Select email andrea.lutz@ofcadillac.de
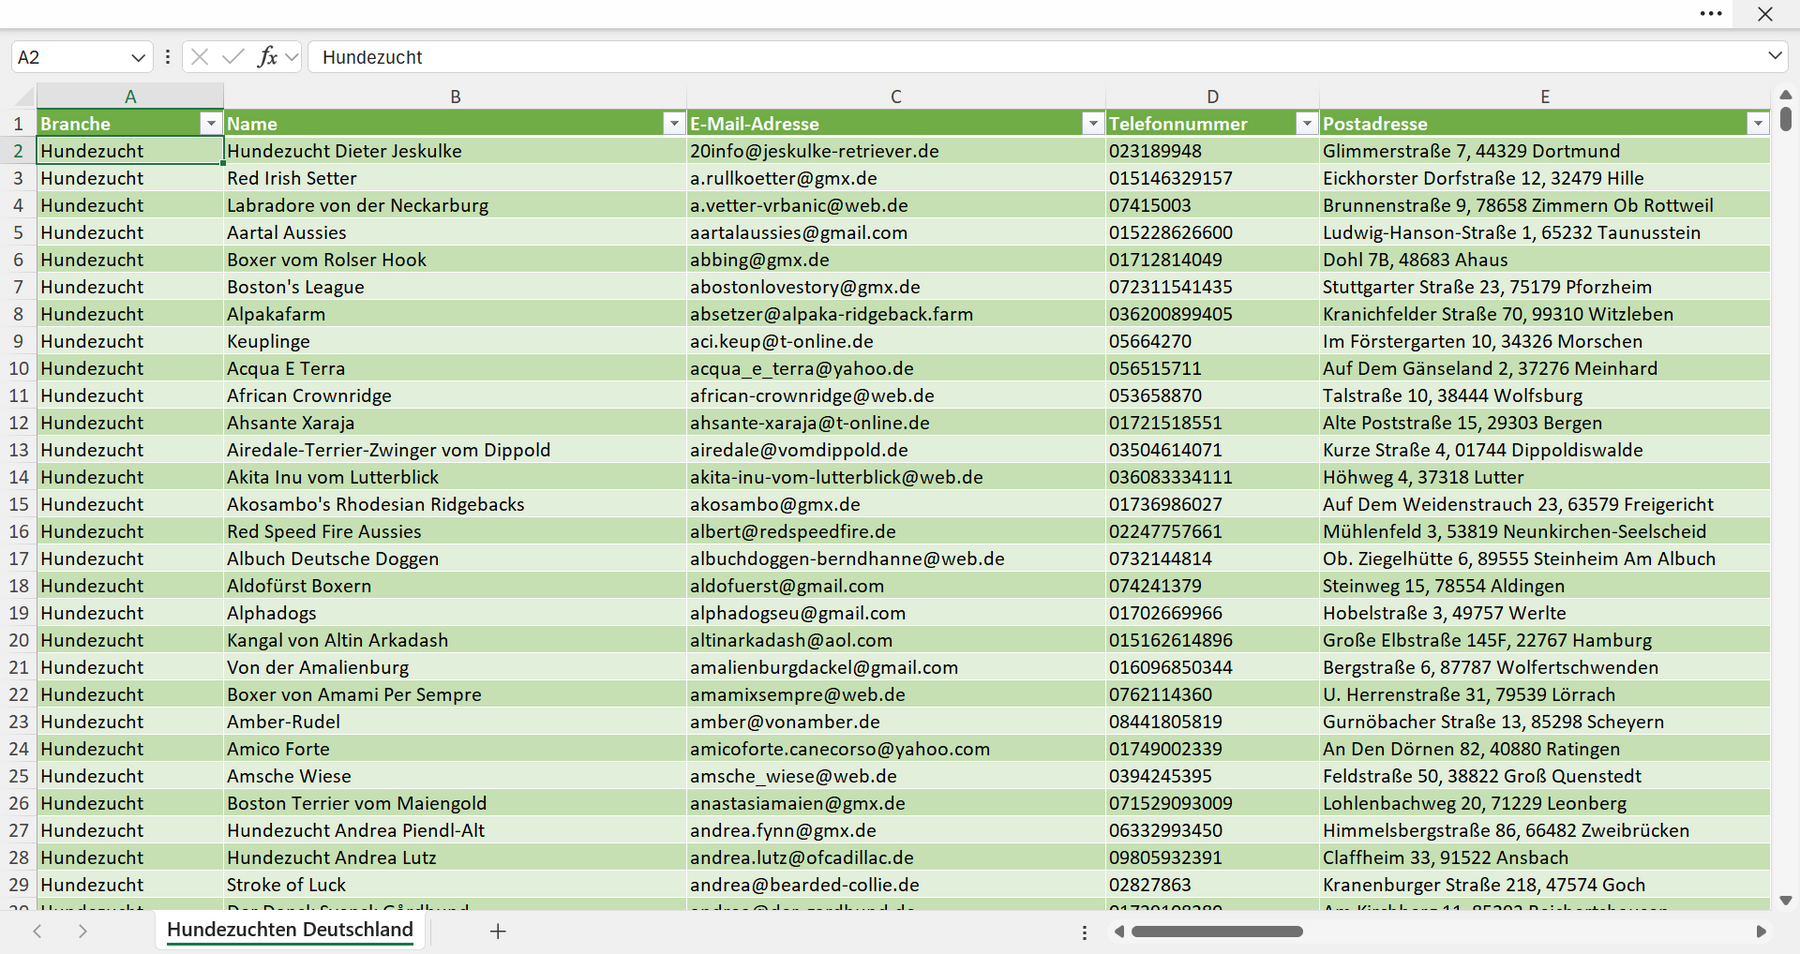This screenshot has width=1800, height=954. [x=896, y=857]
